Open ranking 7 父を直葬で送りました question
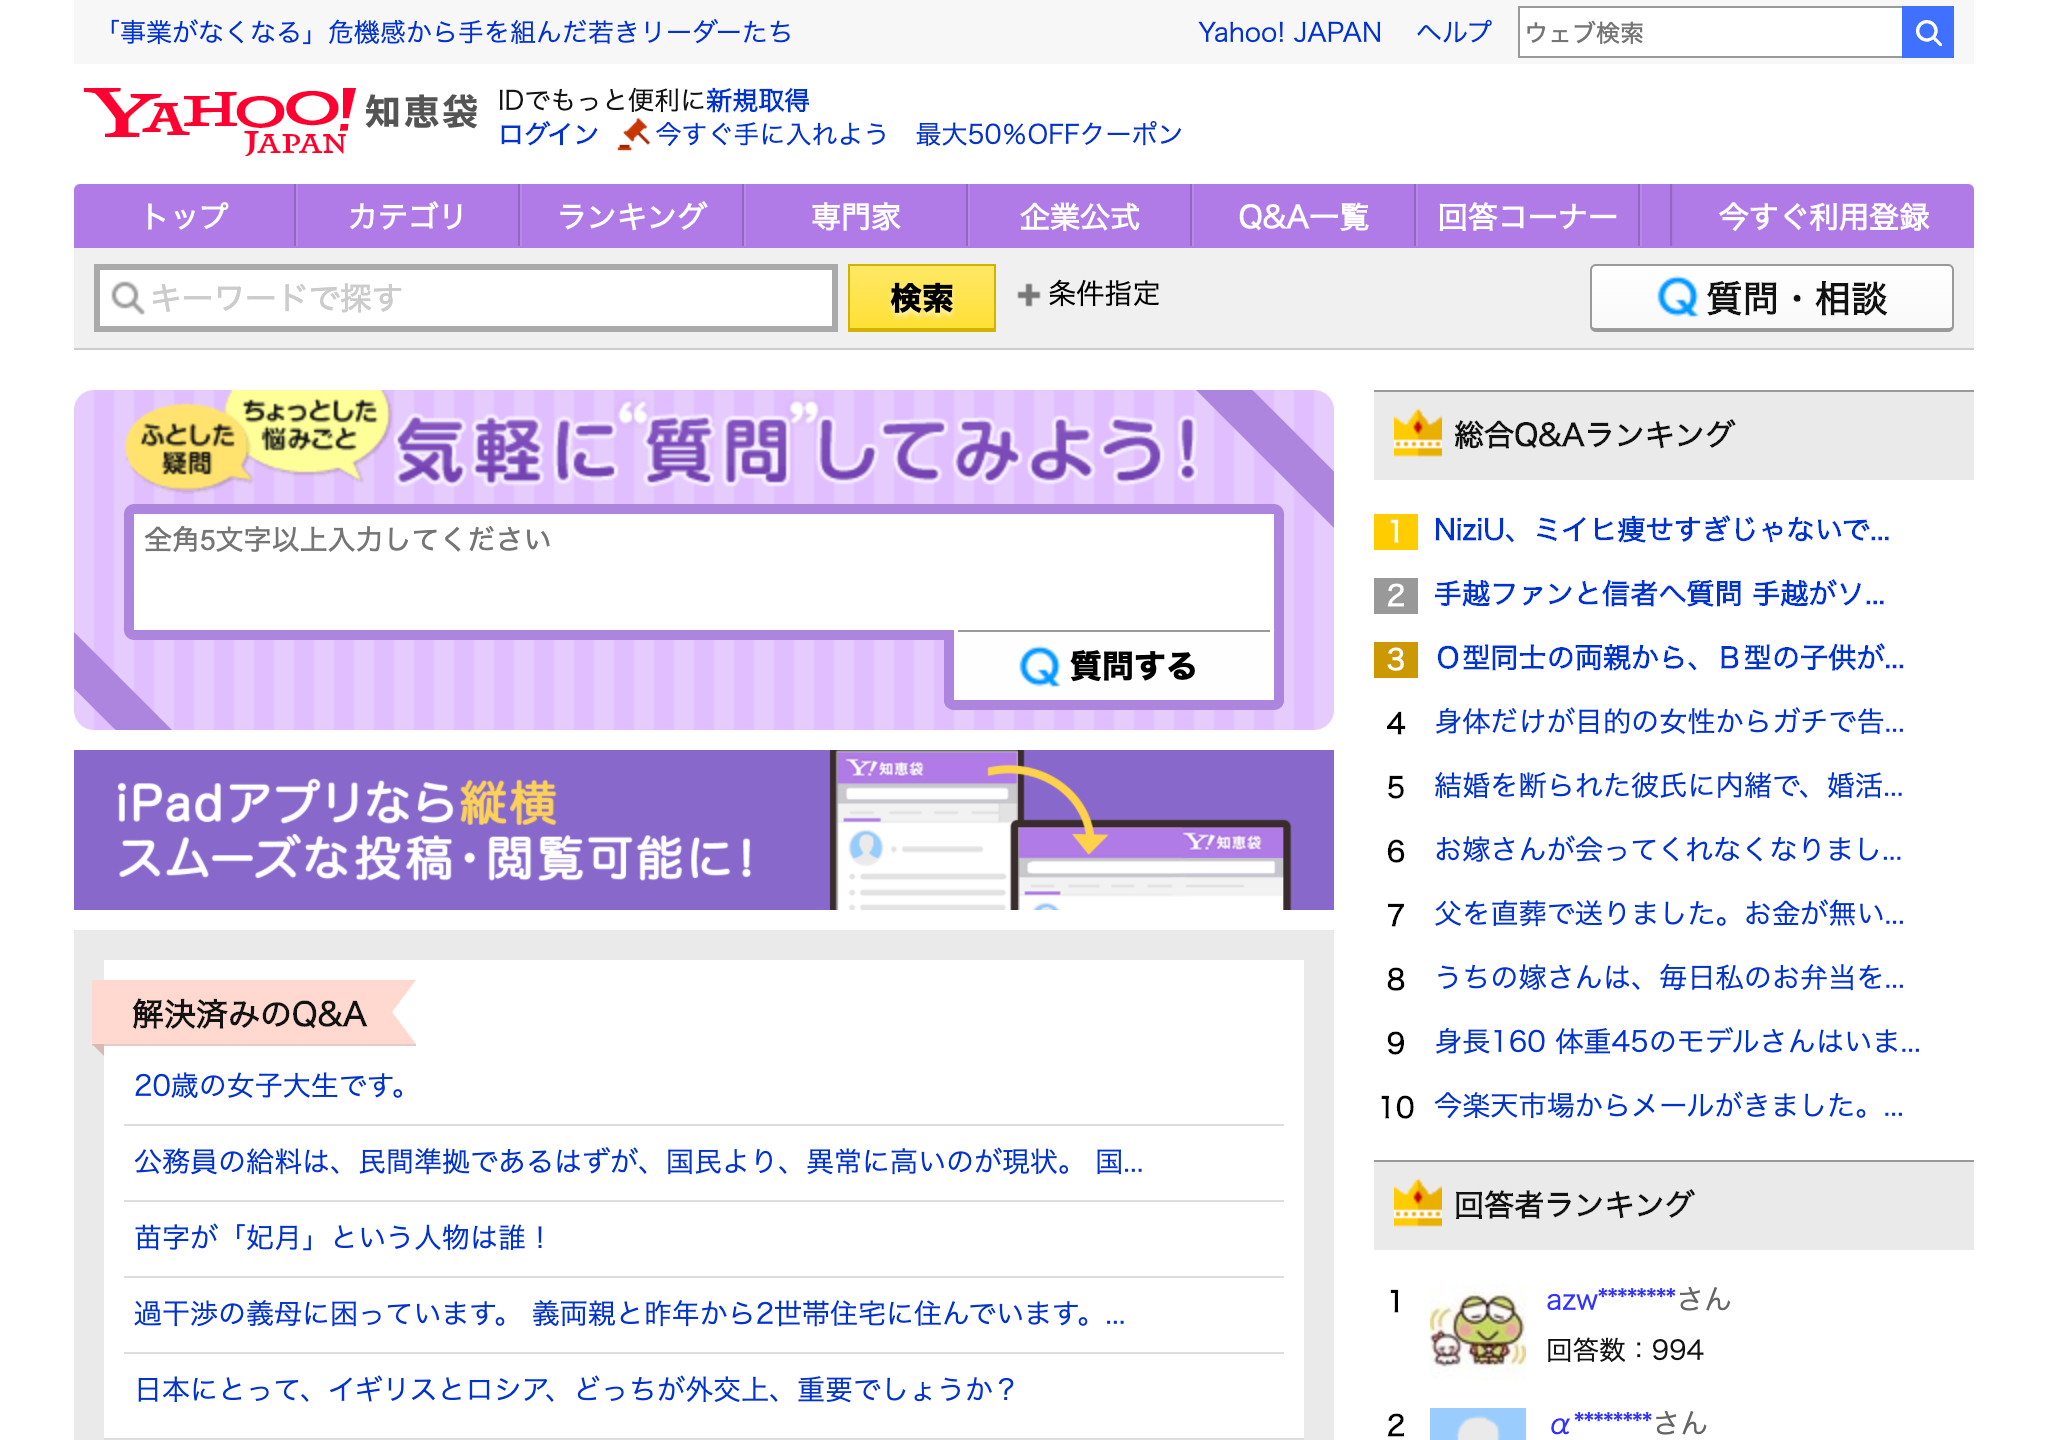The height and width of the screenshot is (1440, 2048). [1669, 914]
